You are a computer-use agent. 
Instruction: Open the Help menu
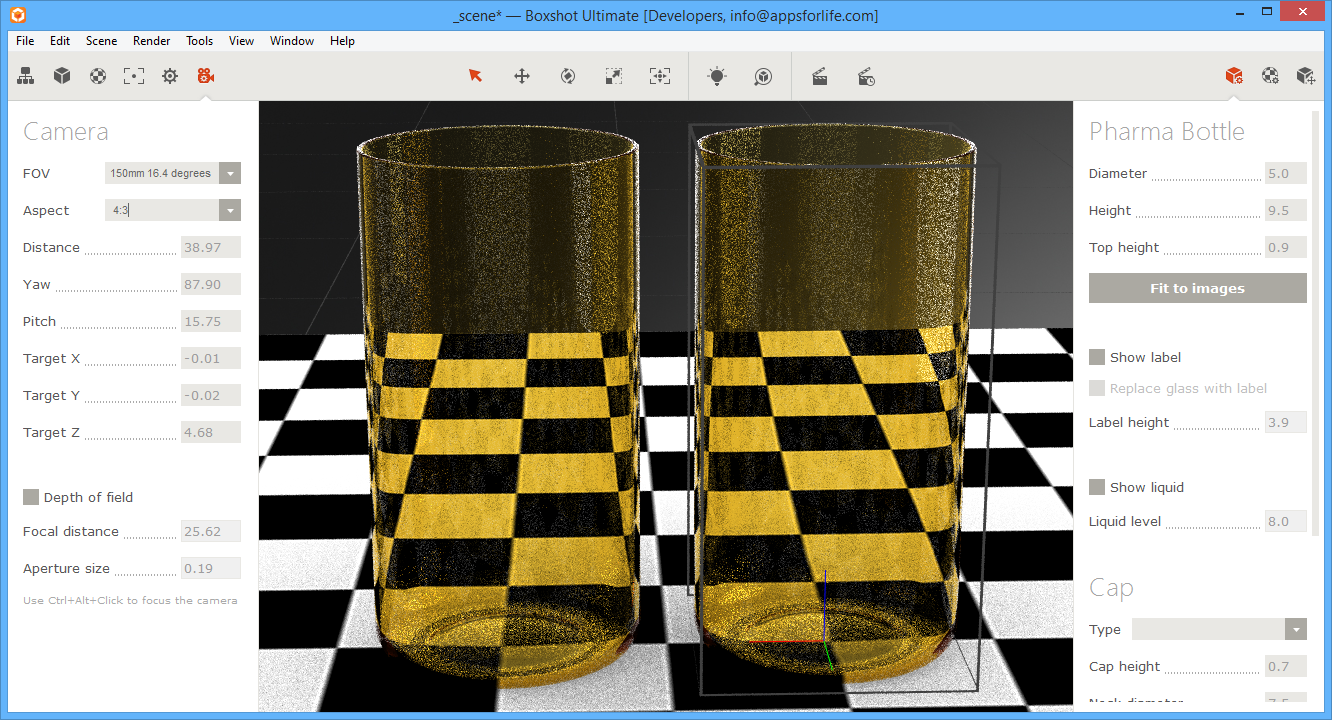pos(342,41)
